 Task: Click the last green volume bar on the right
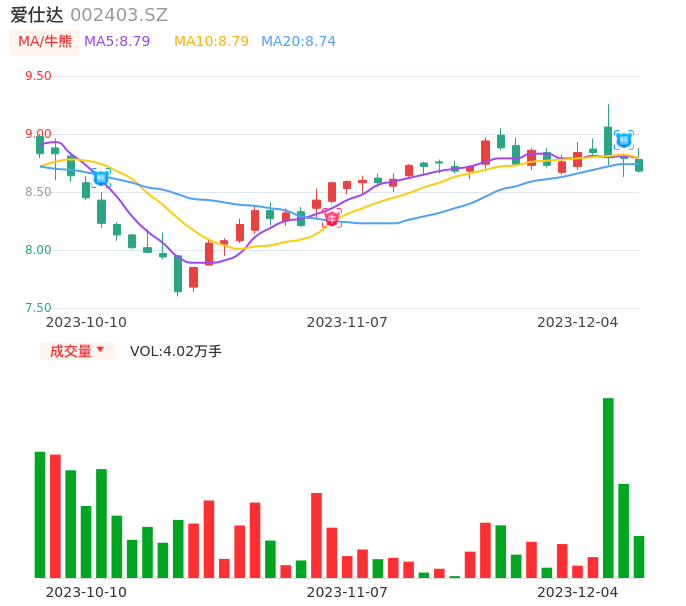tap(639, 557)
